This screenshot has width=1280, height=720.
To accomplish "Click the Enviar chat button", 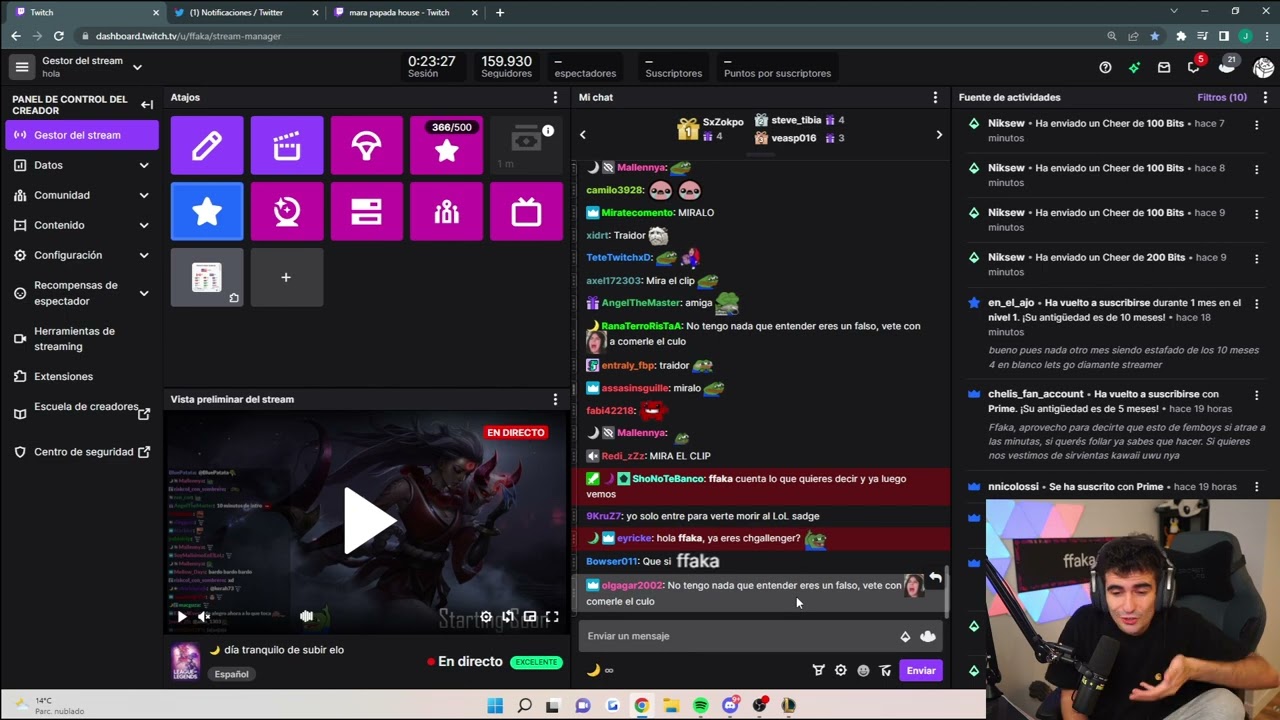I will click(920, 670).
